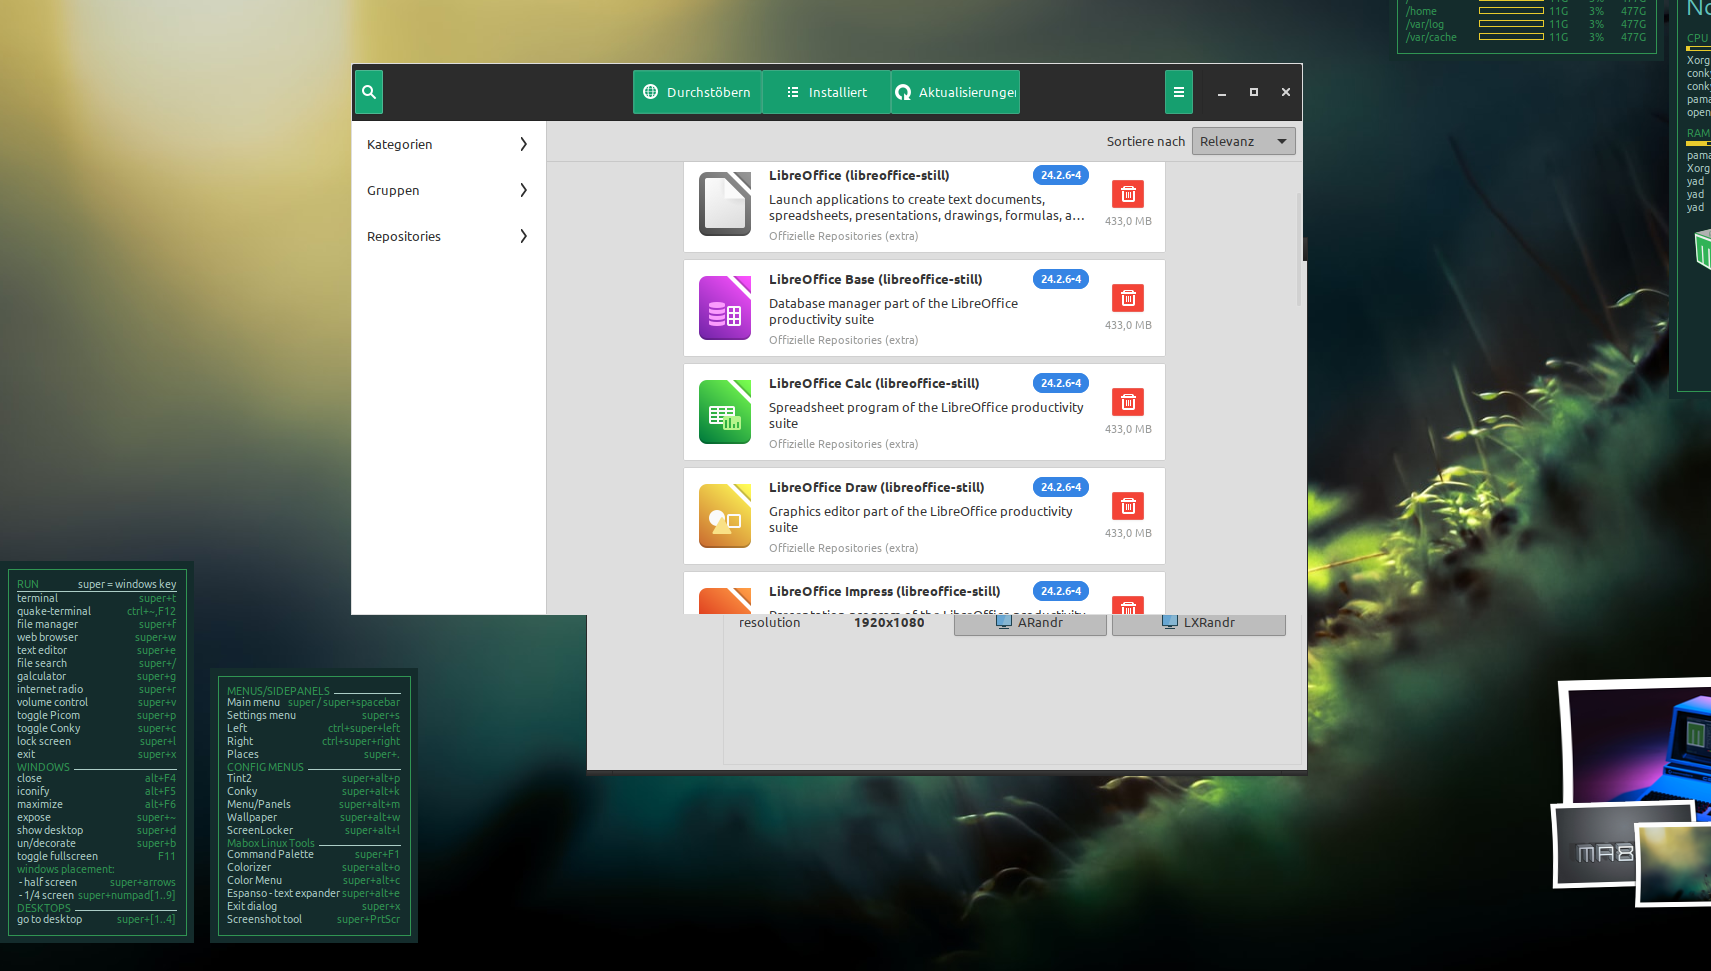Click "Spreadsheet program" description of LibreOffice Calc

click(x=926, y=415)
